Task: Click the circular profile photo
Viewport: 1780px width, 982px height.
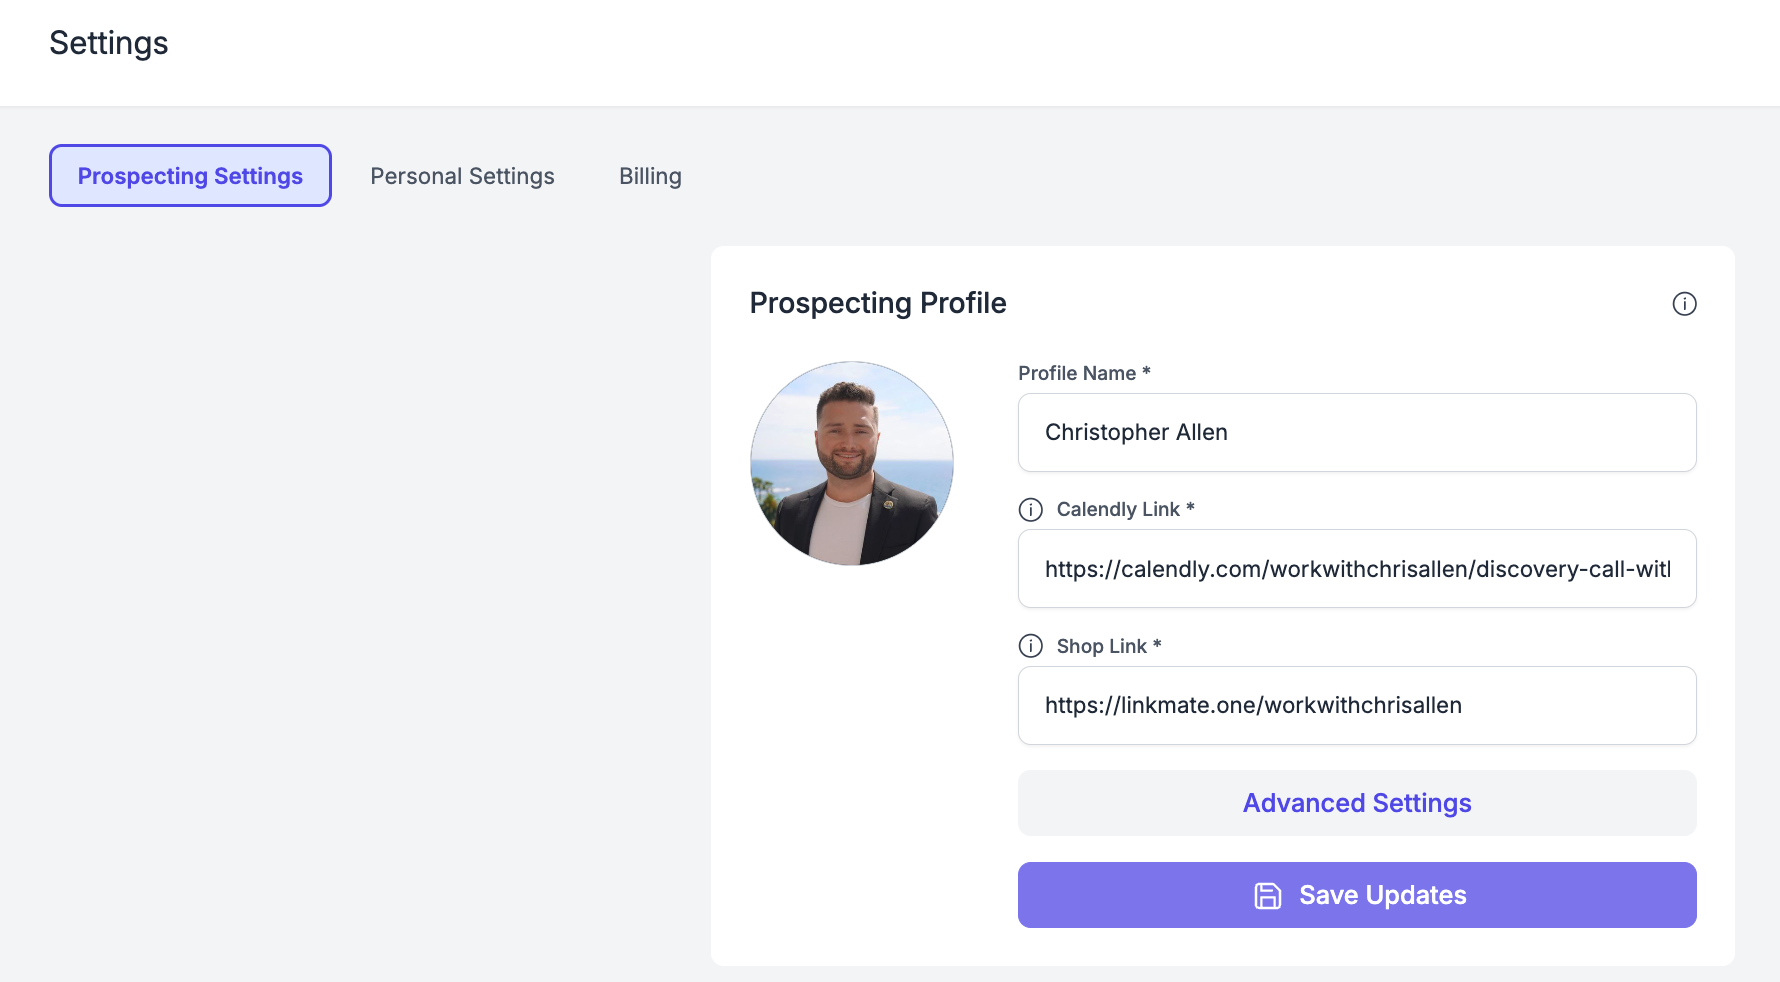Action: point(852,463)
